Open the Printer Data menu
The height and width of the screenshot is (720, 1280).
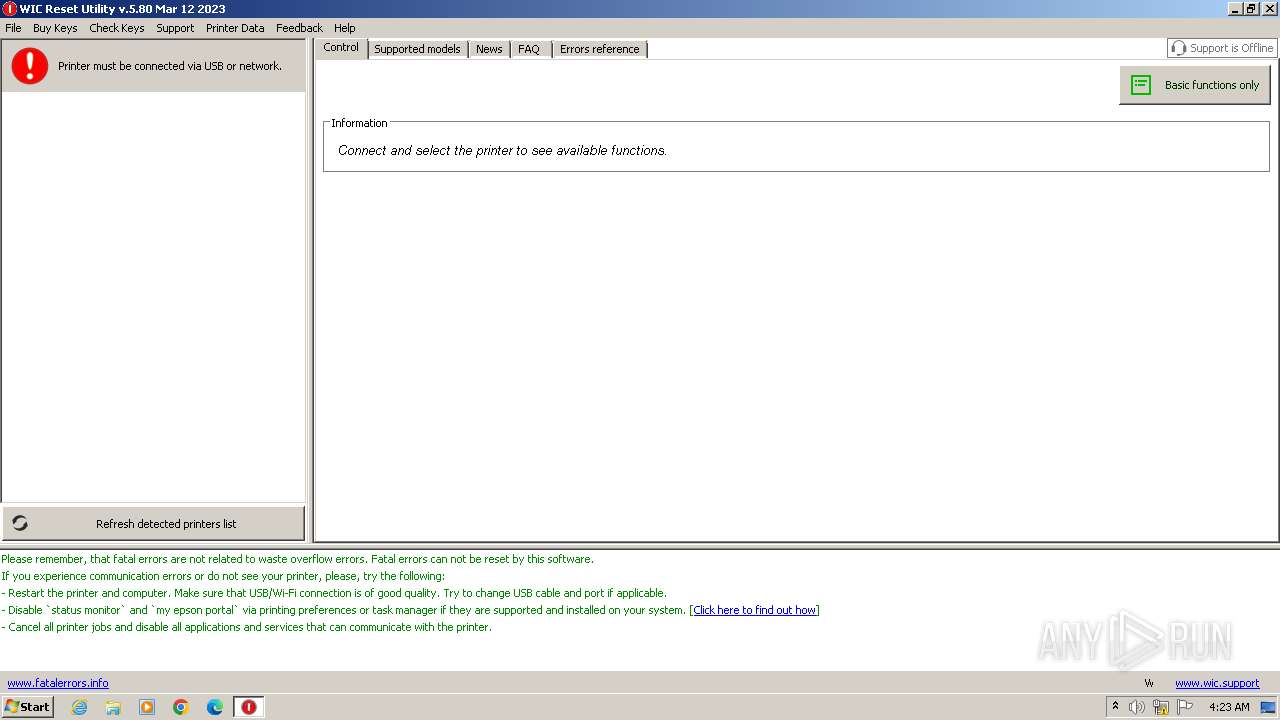point(235,28)
